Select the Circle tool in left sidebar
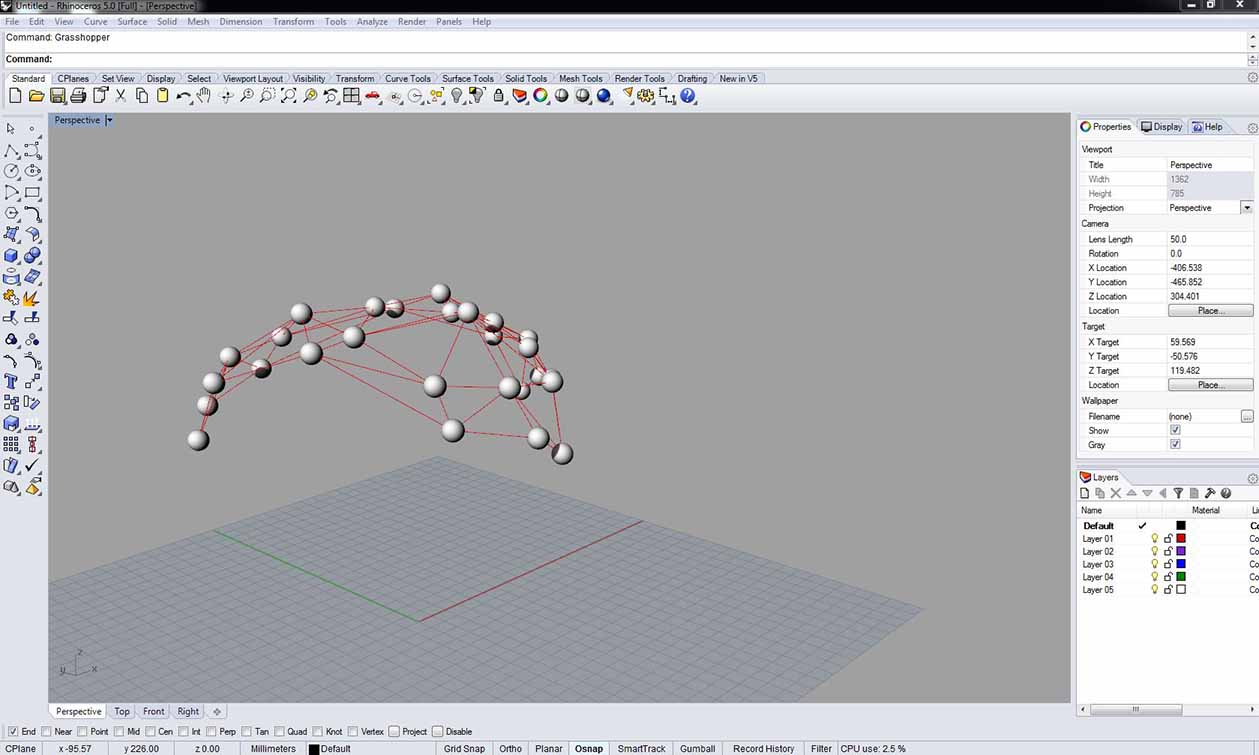This screenshot has height=755, width=1259. 12,171
